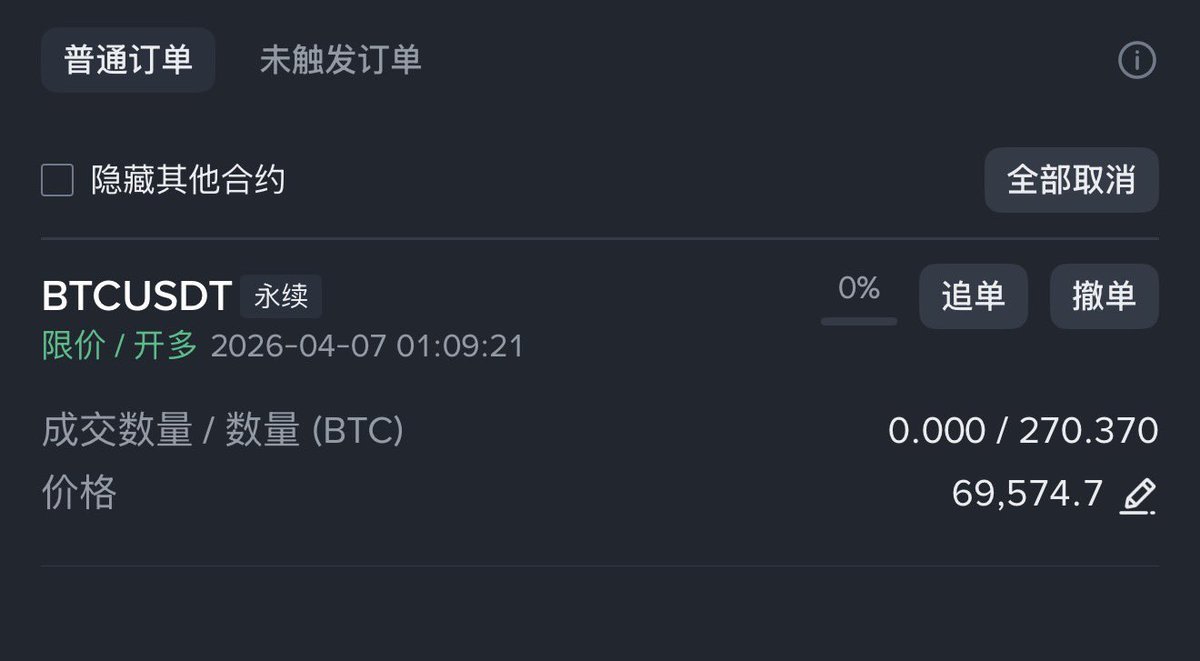Click the filled quantity 0.000 / 270.370
This screenshot has width=1200, height=661.
click(1023, 430)
